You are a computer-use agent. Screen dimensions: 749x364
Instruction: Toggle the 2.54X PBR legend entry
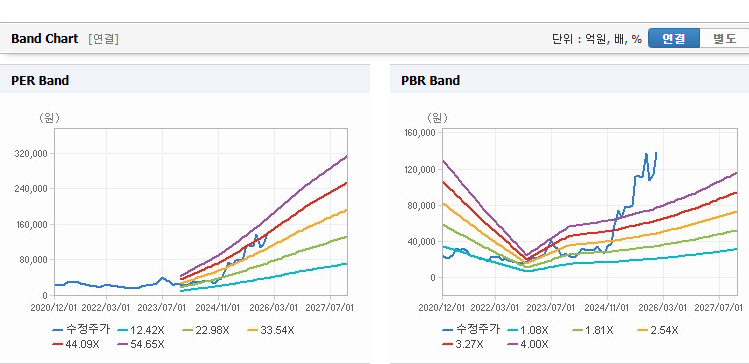click(658, 330)
